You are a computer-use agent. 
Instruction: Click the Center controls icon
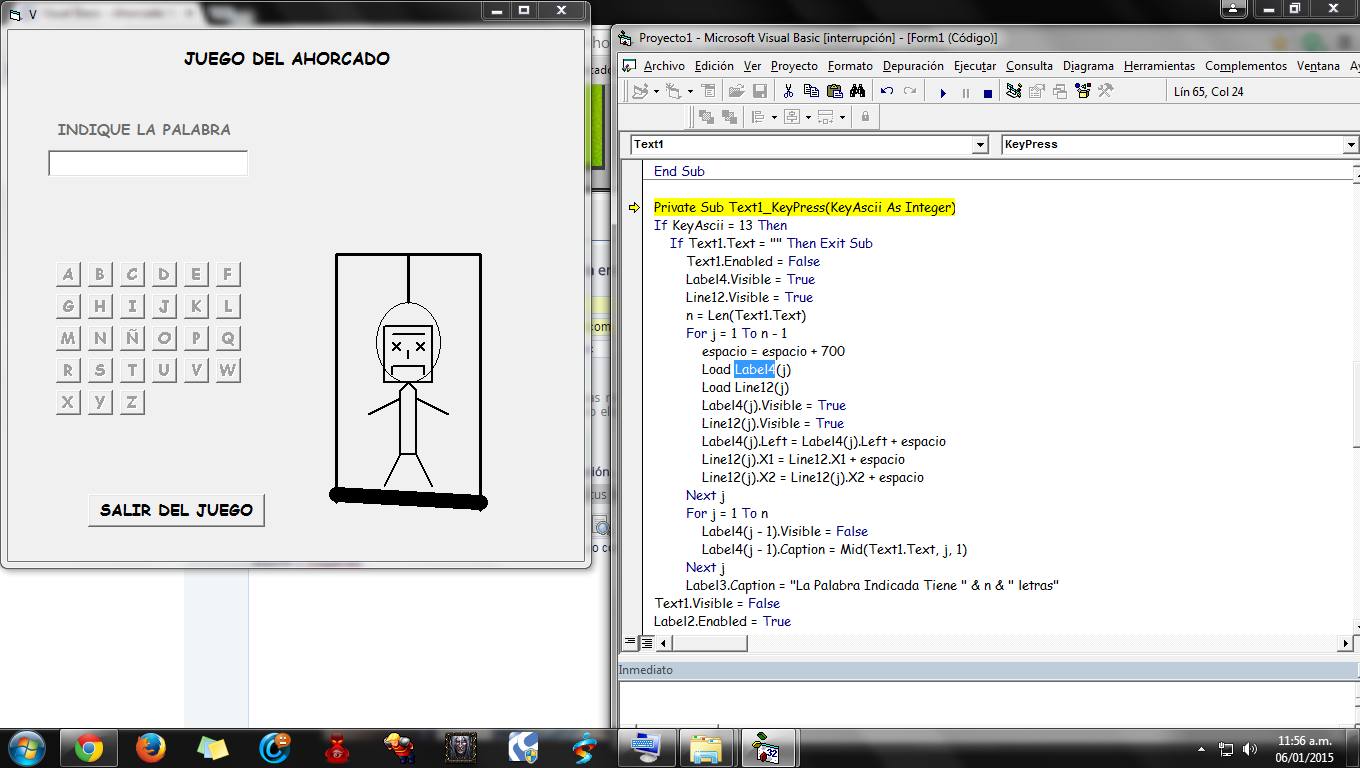click(792, 117)
